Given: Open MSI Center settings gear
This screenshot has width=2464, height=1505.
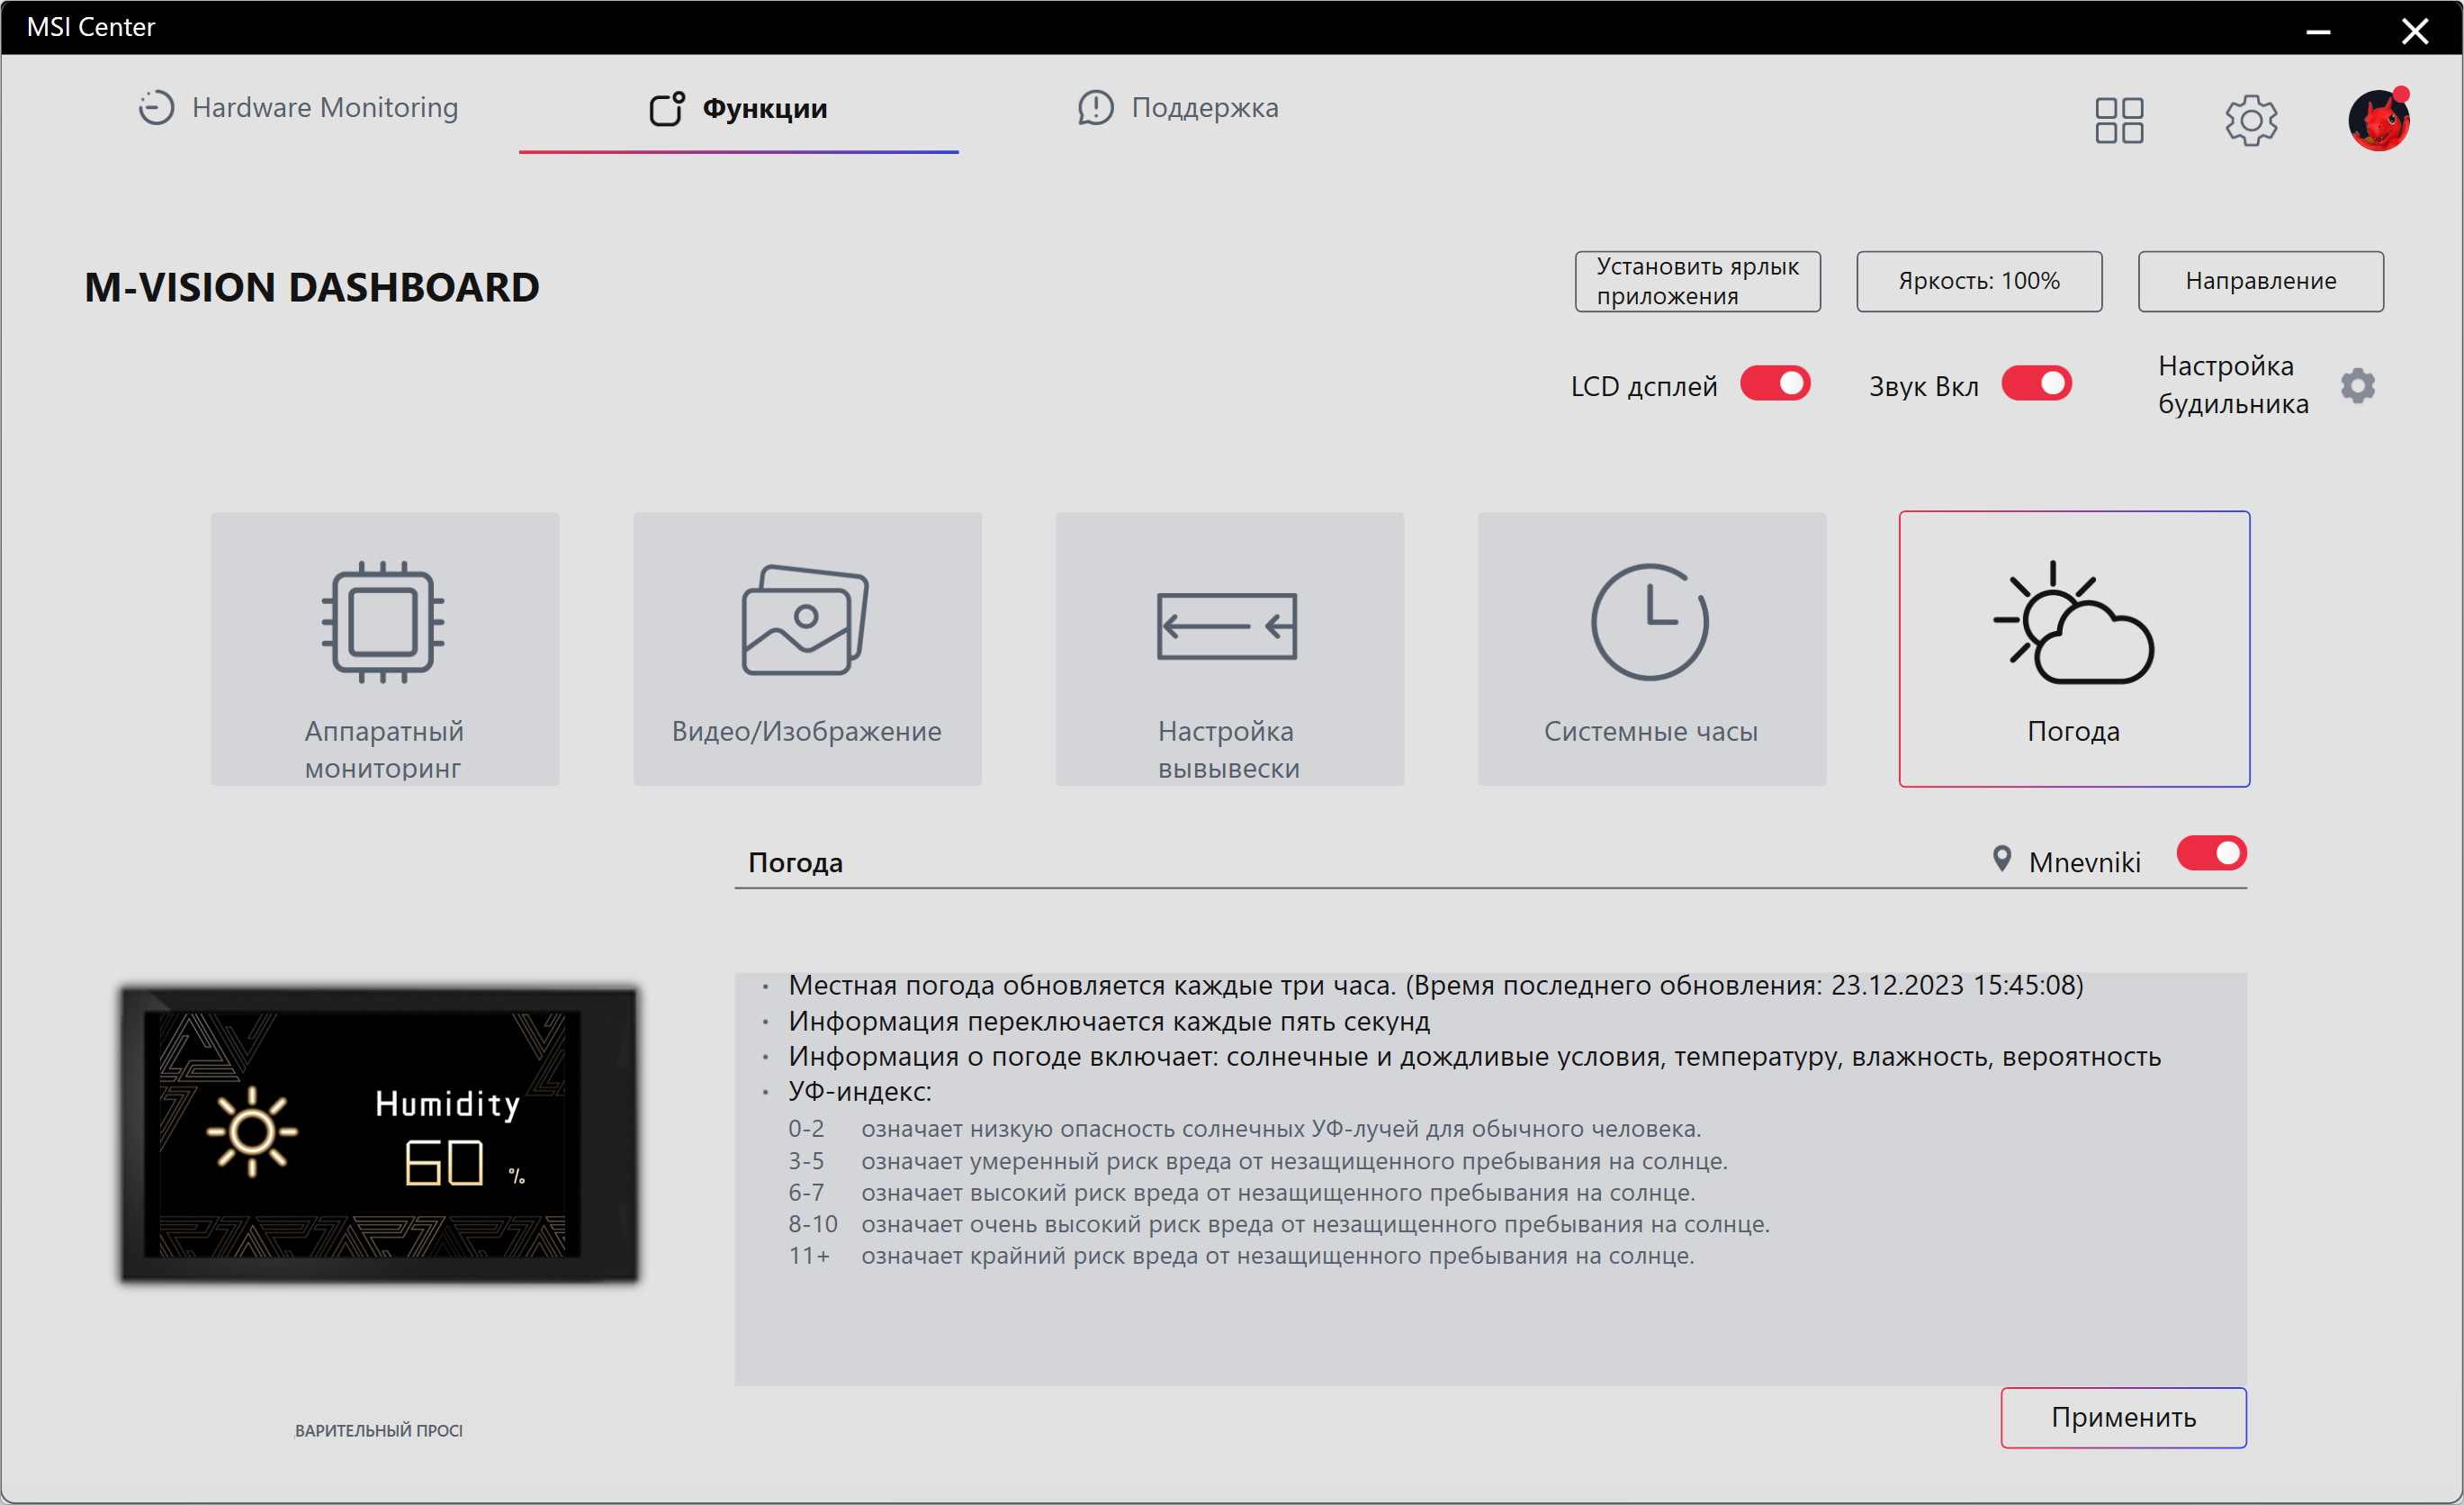Looking at the screenshot, I should [x=2250, y=120].
